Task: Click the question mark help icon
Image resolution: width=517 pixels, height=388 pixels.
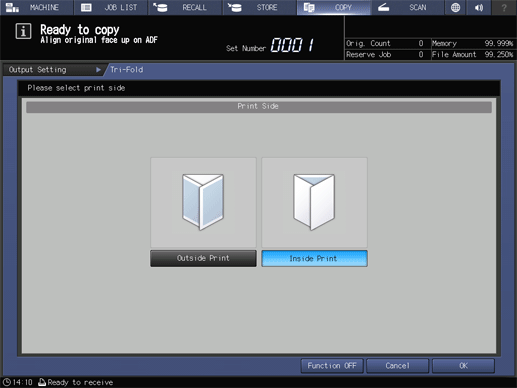Action: point(504,7)
